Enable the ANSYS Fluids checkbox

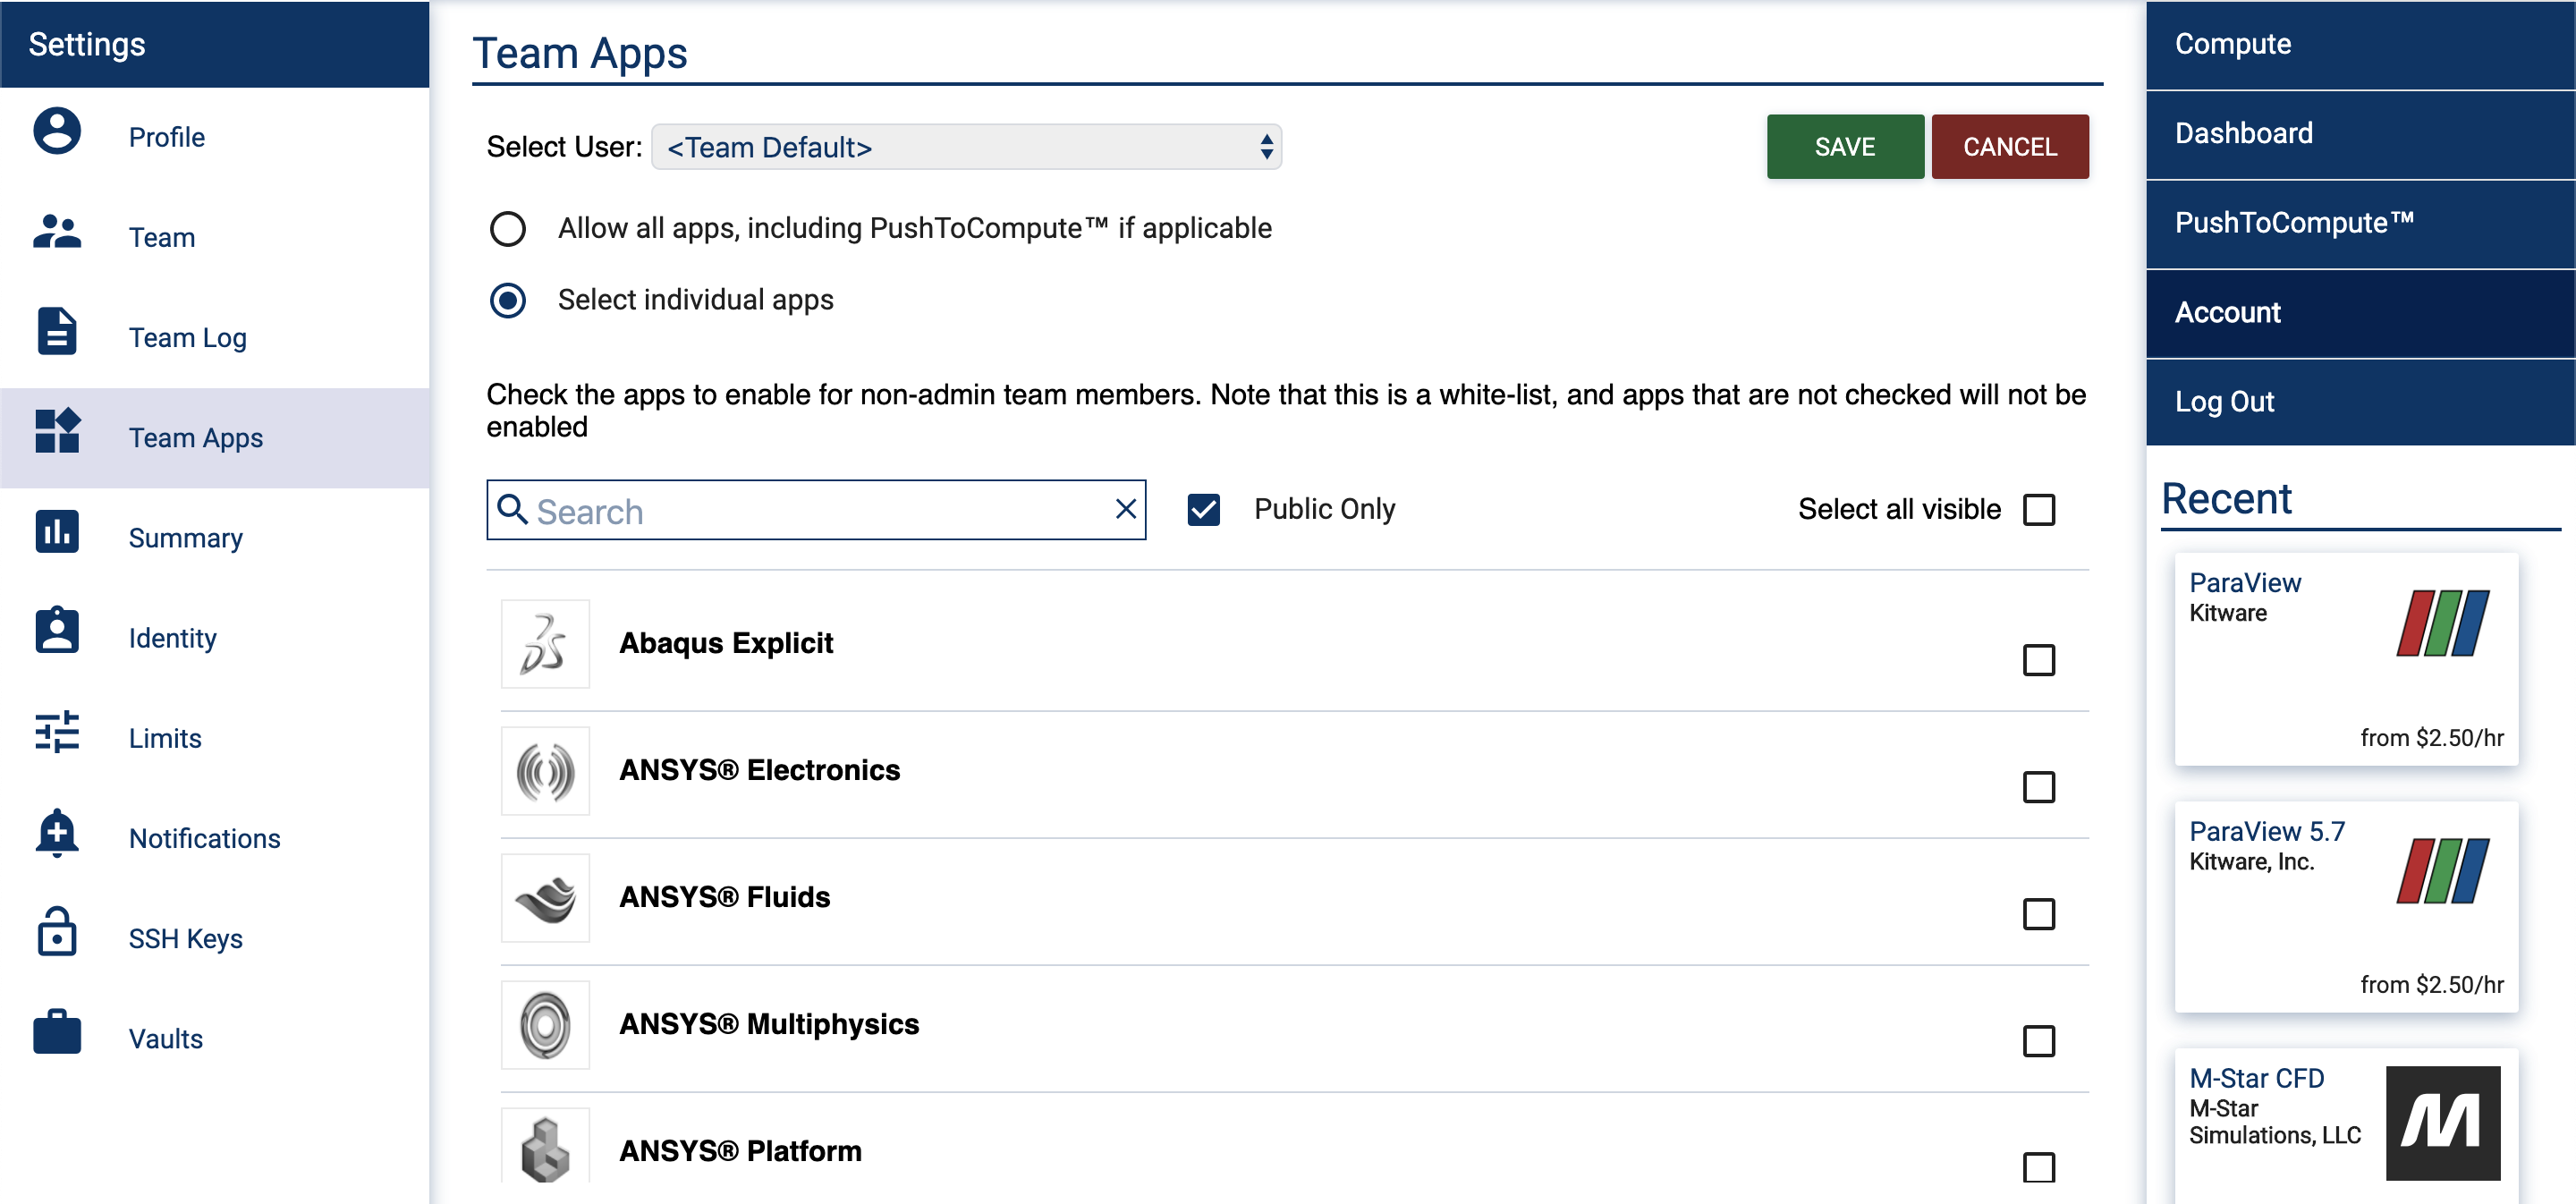tap(2039, 914)
